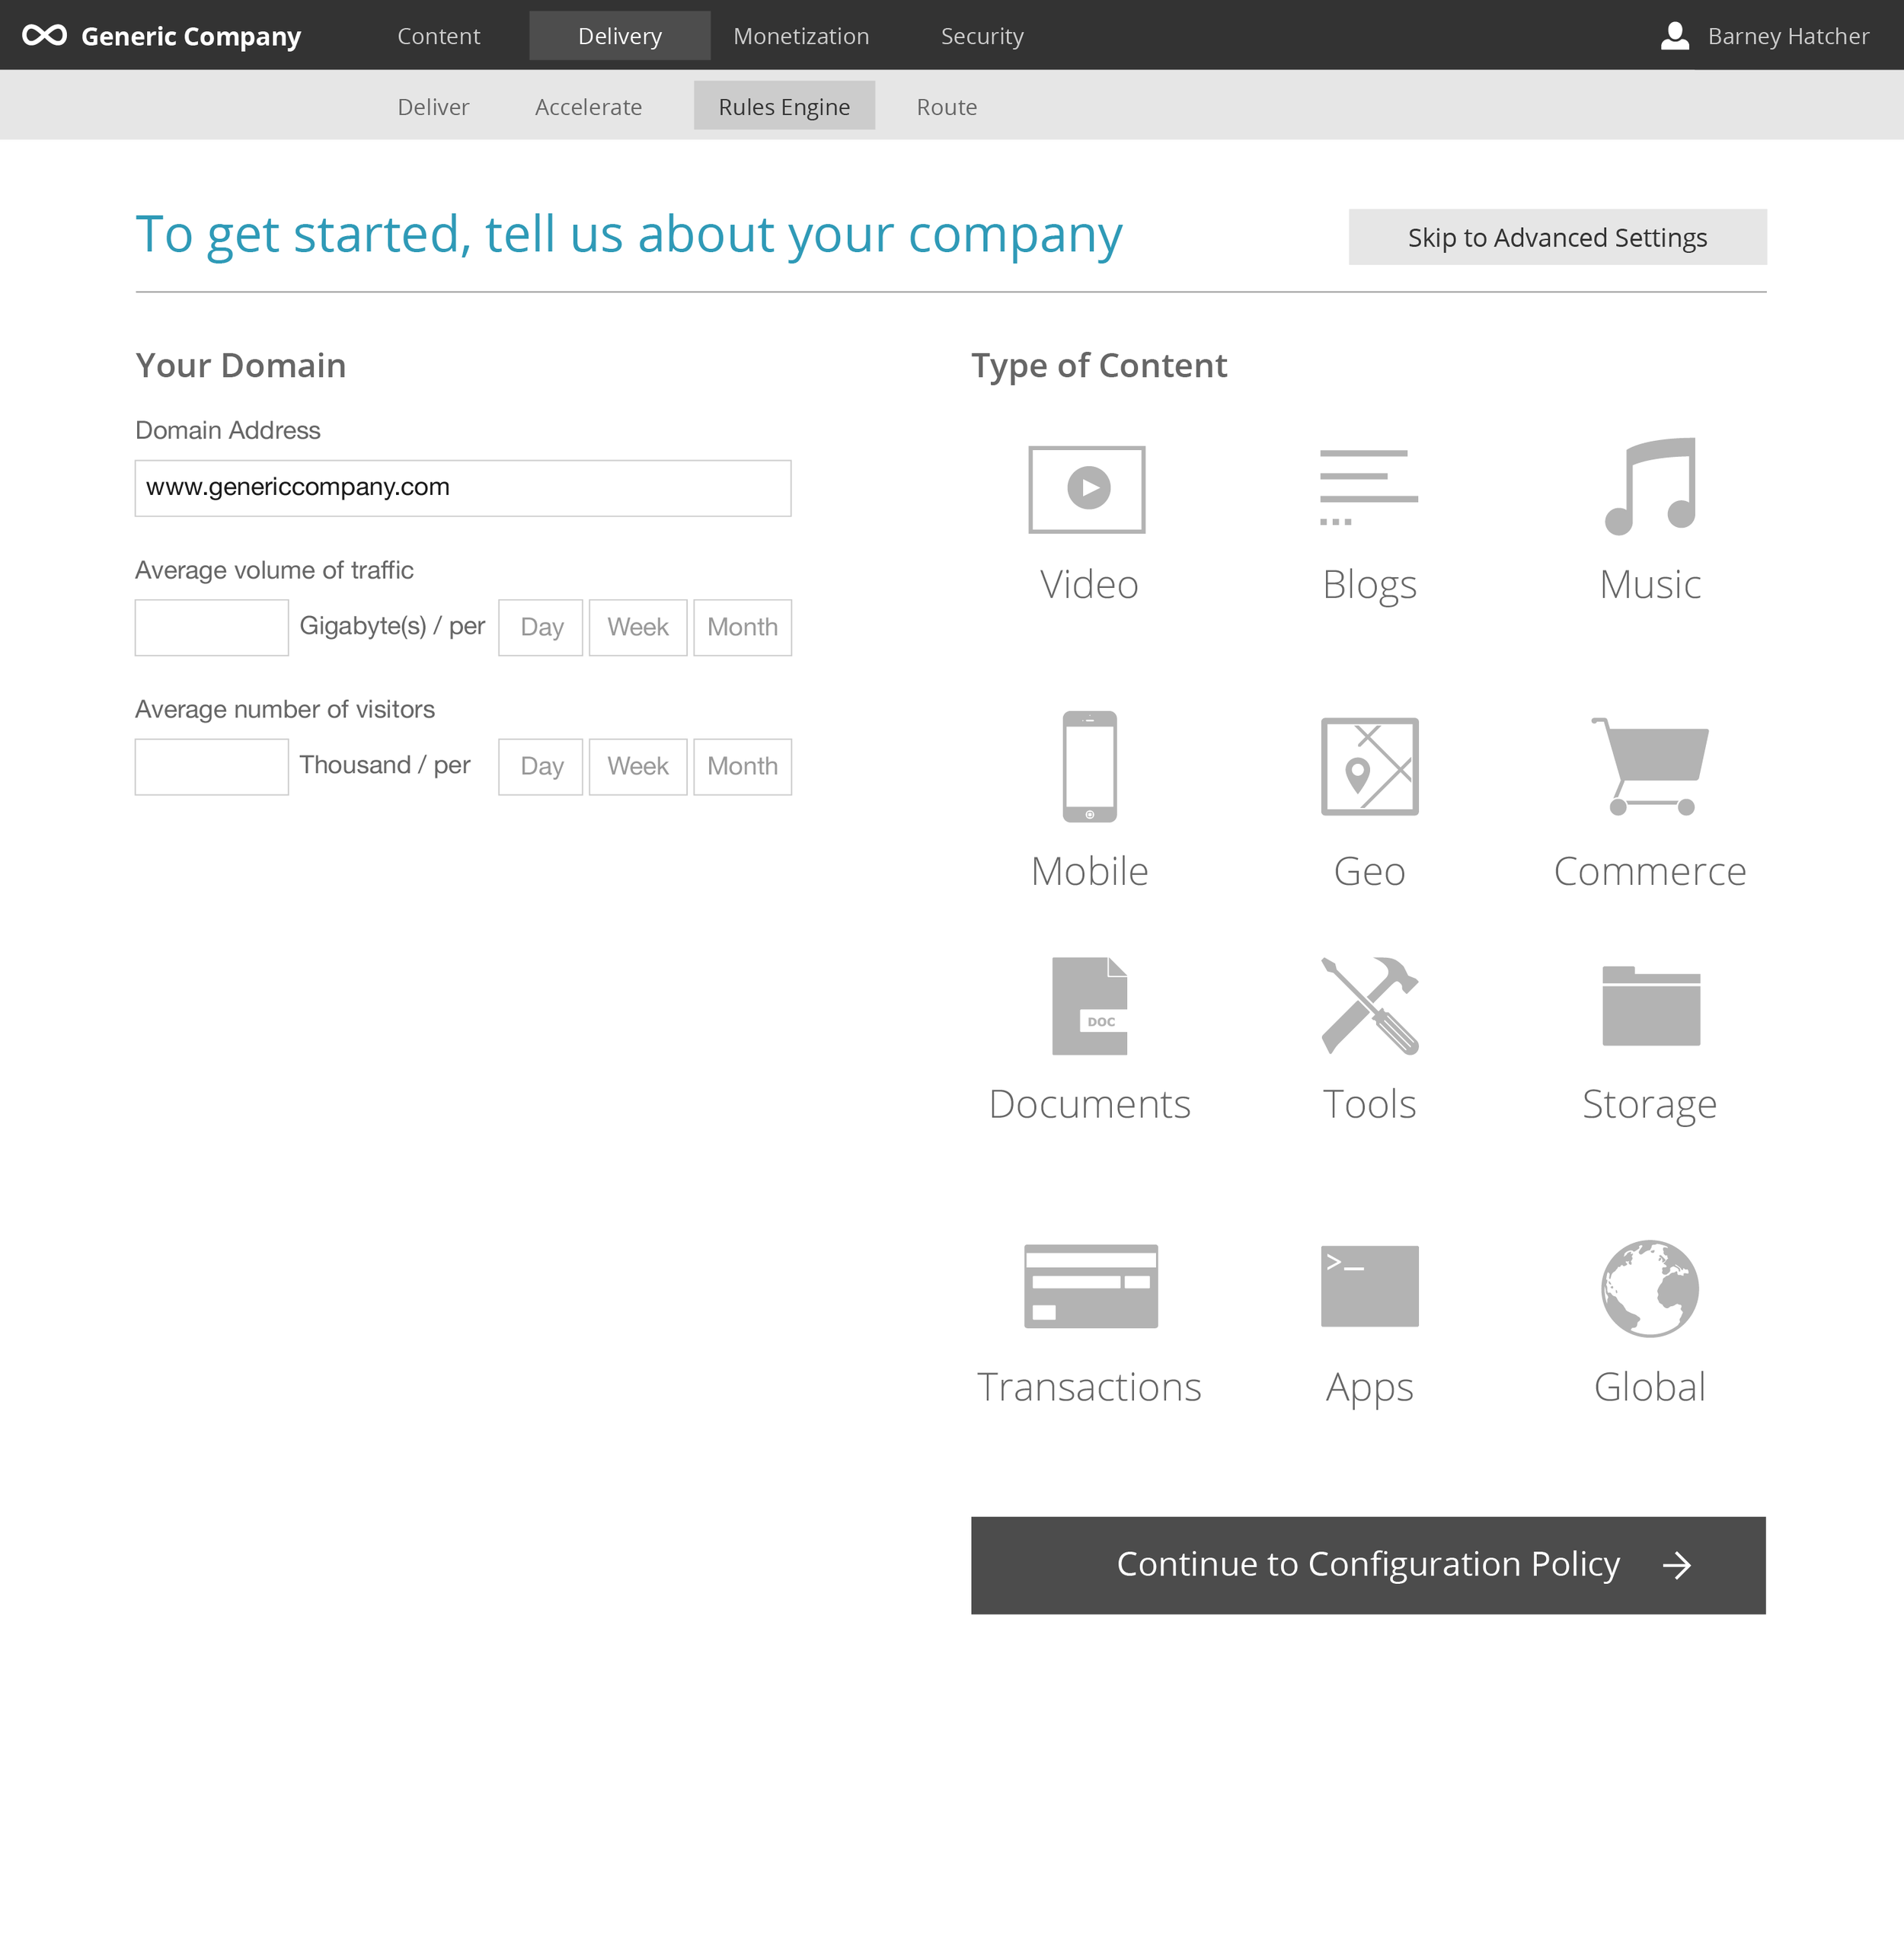Click the Music label text
The image size is (1904, 1951).
[x=1650, y=585]
